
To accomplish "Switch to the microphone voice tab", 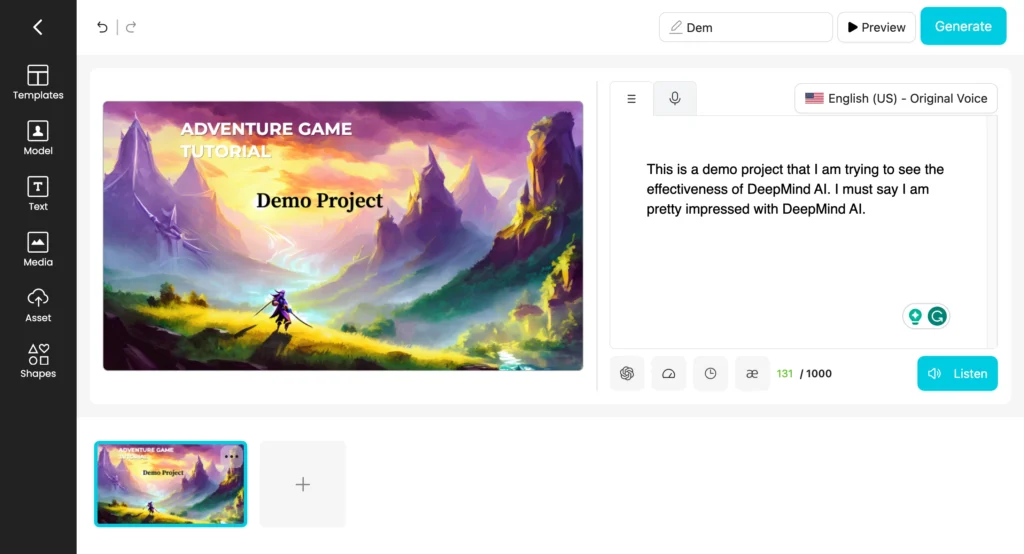I will tap(675, 99).
